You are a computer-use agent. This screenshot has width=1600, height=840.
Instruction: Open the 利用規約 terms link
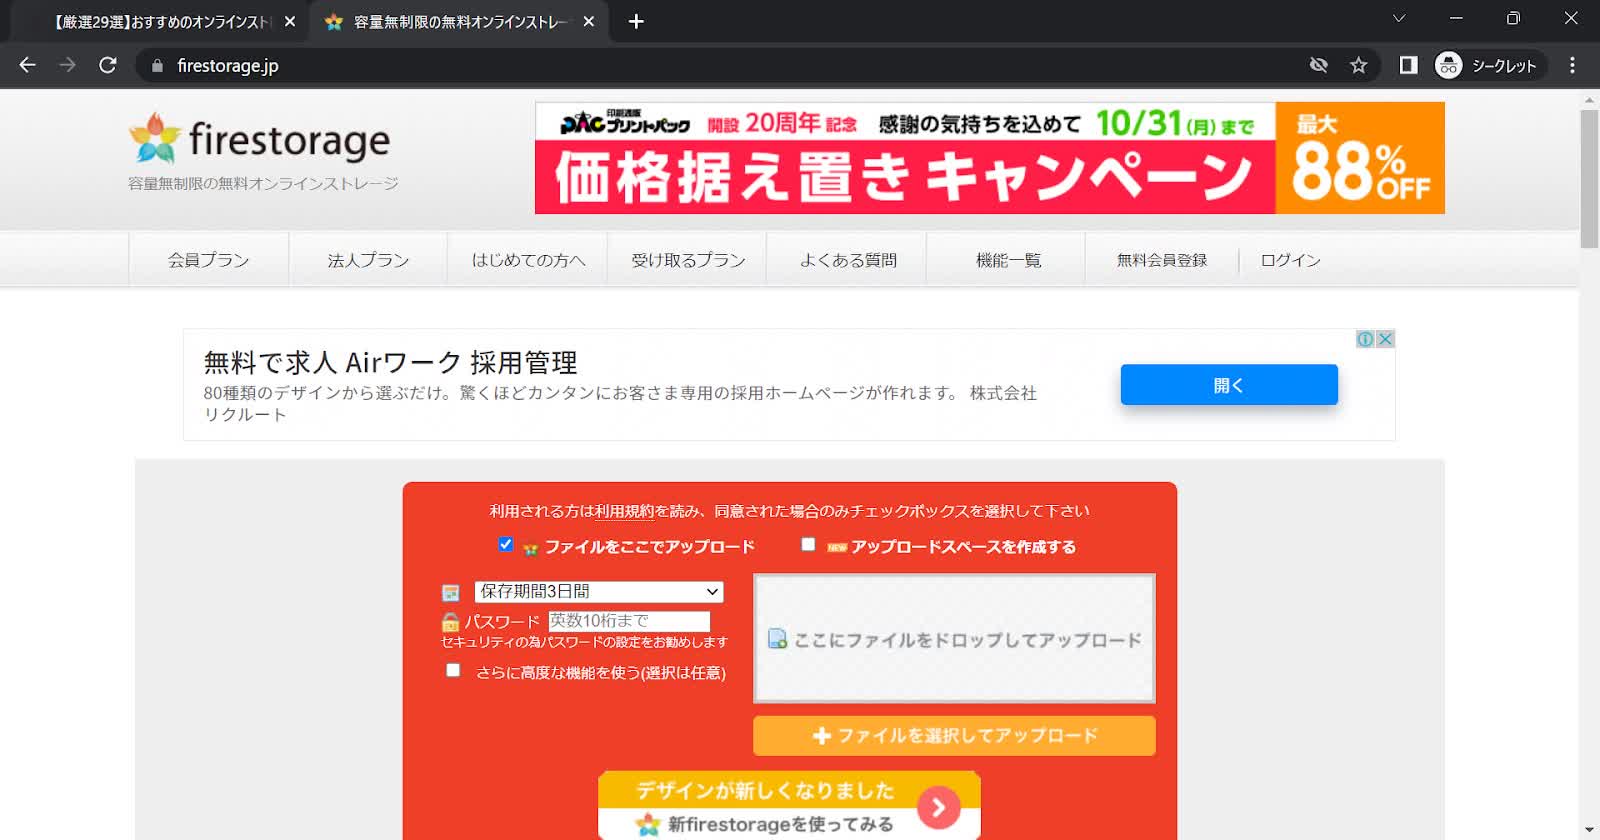624,511
